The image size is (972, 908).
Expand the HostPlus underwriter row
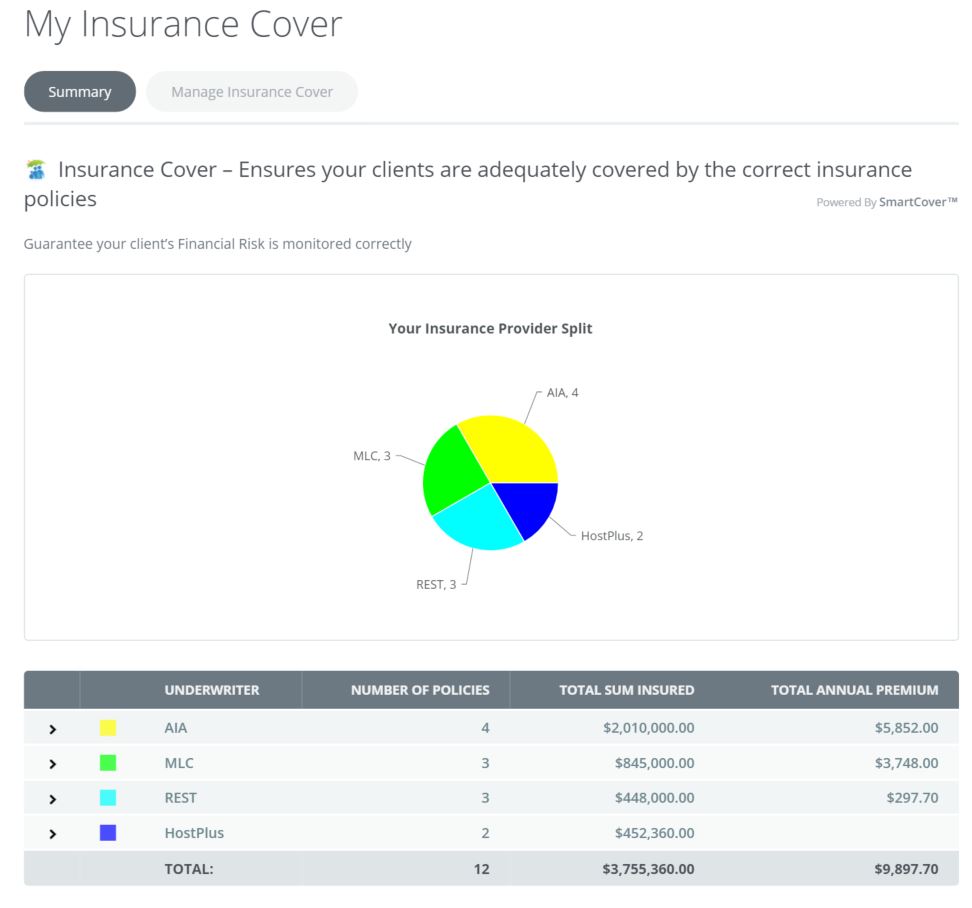pyautogui.click(x=53, y=833)
